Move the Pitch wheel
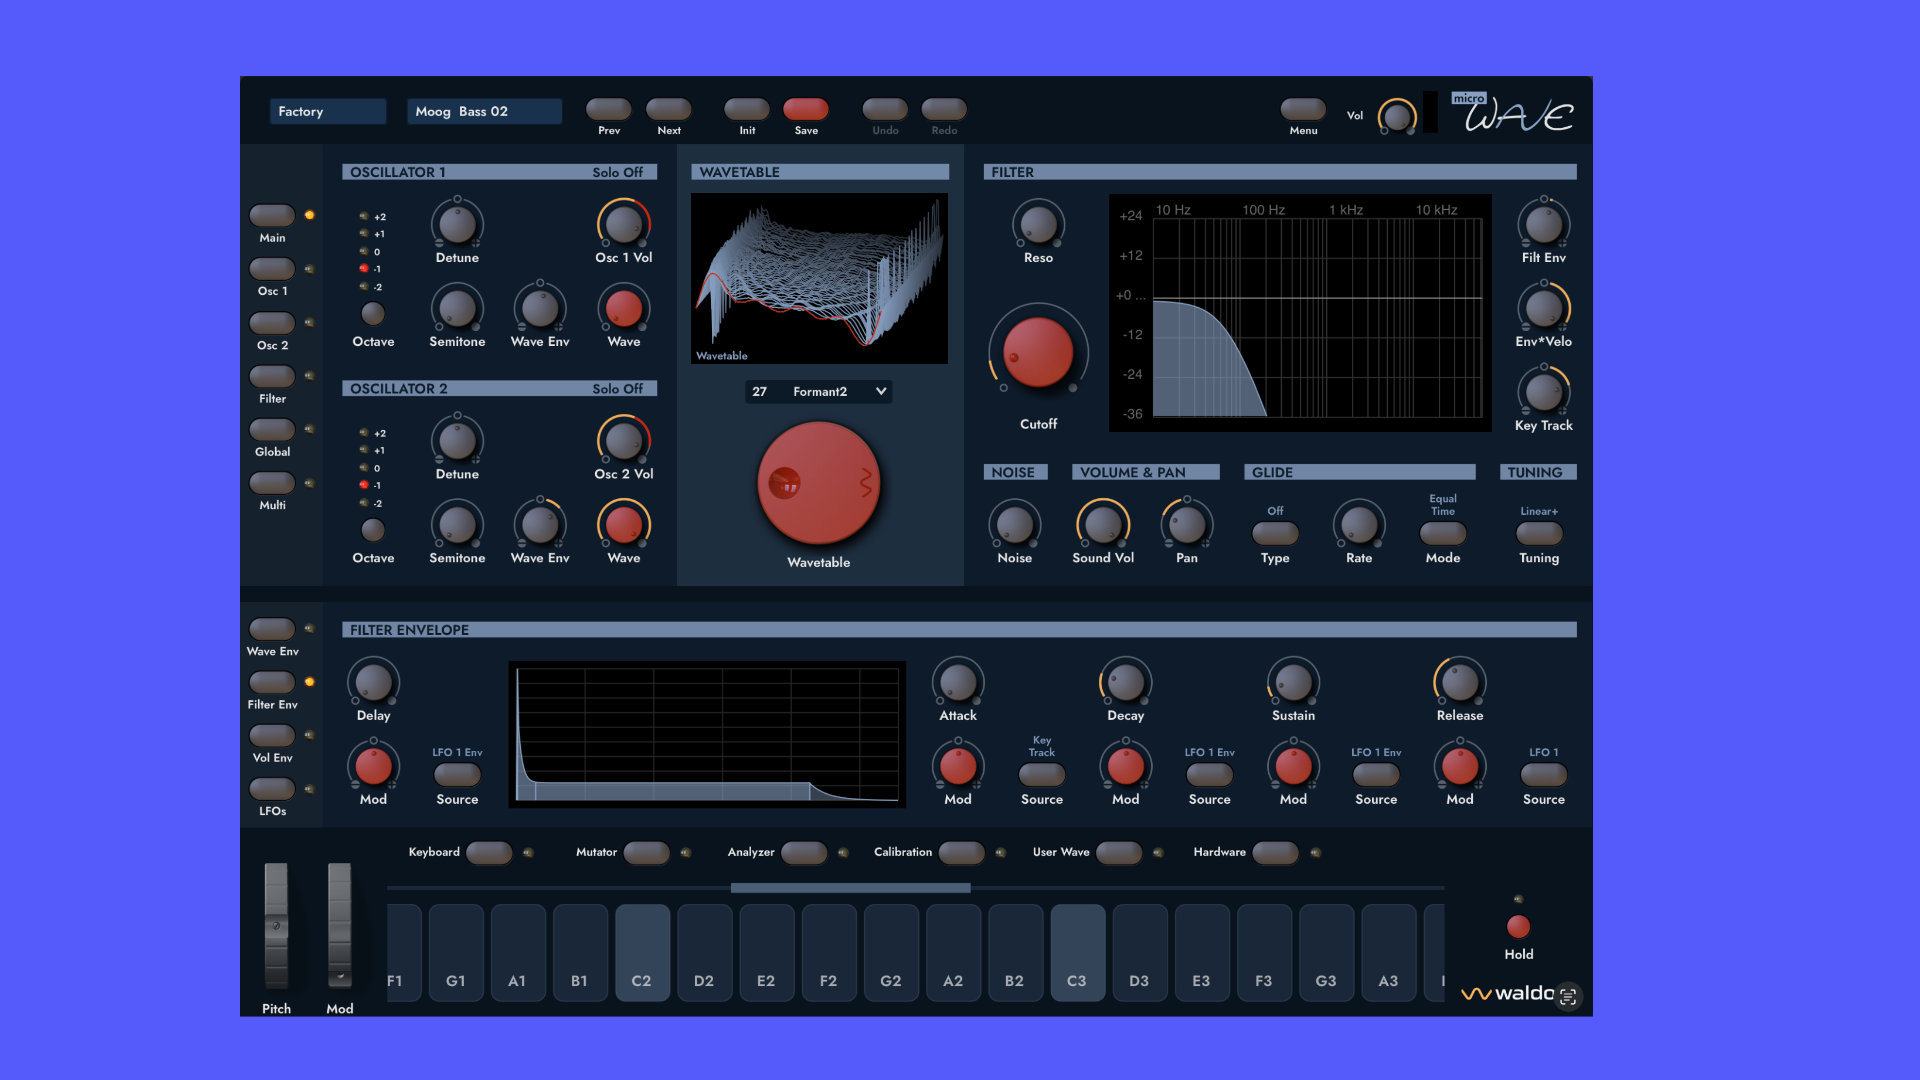 276,926
